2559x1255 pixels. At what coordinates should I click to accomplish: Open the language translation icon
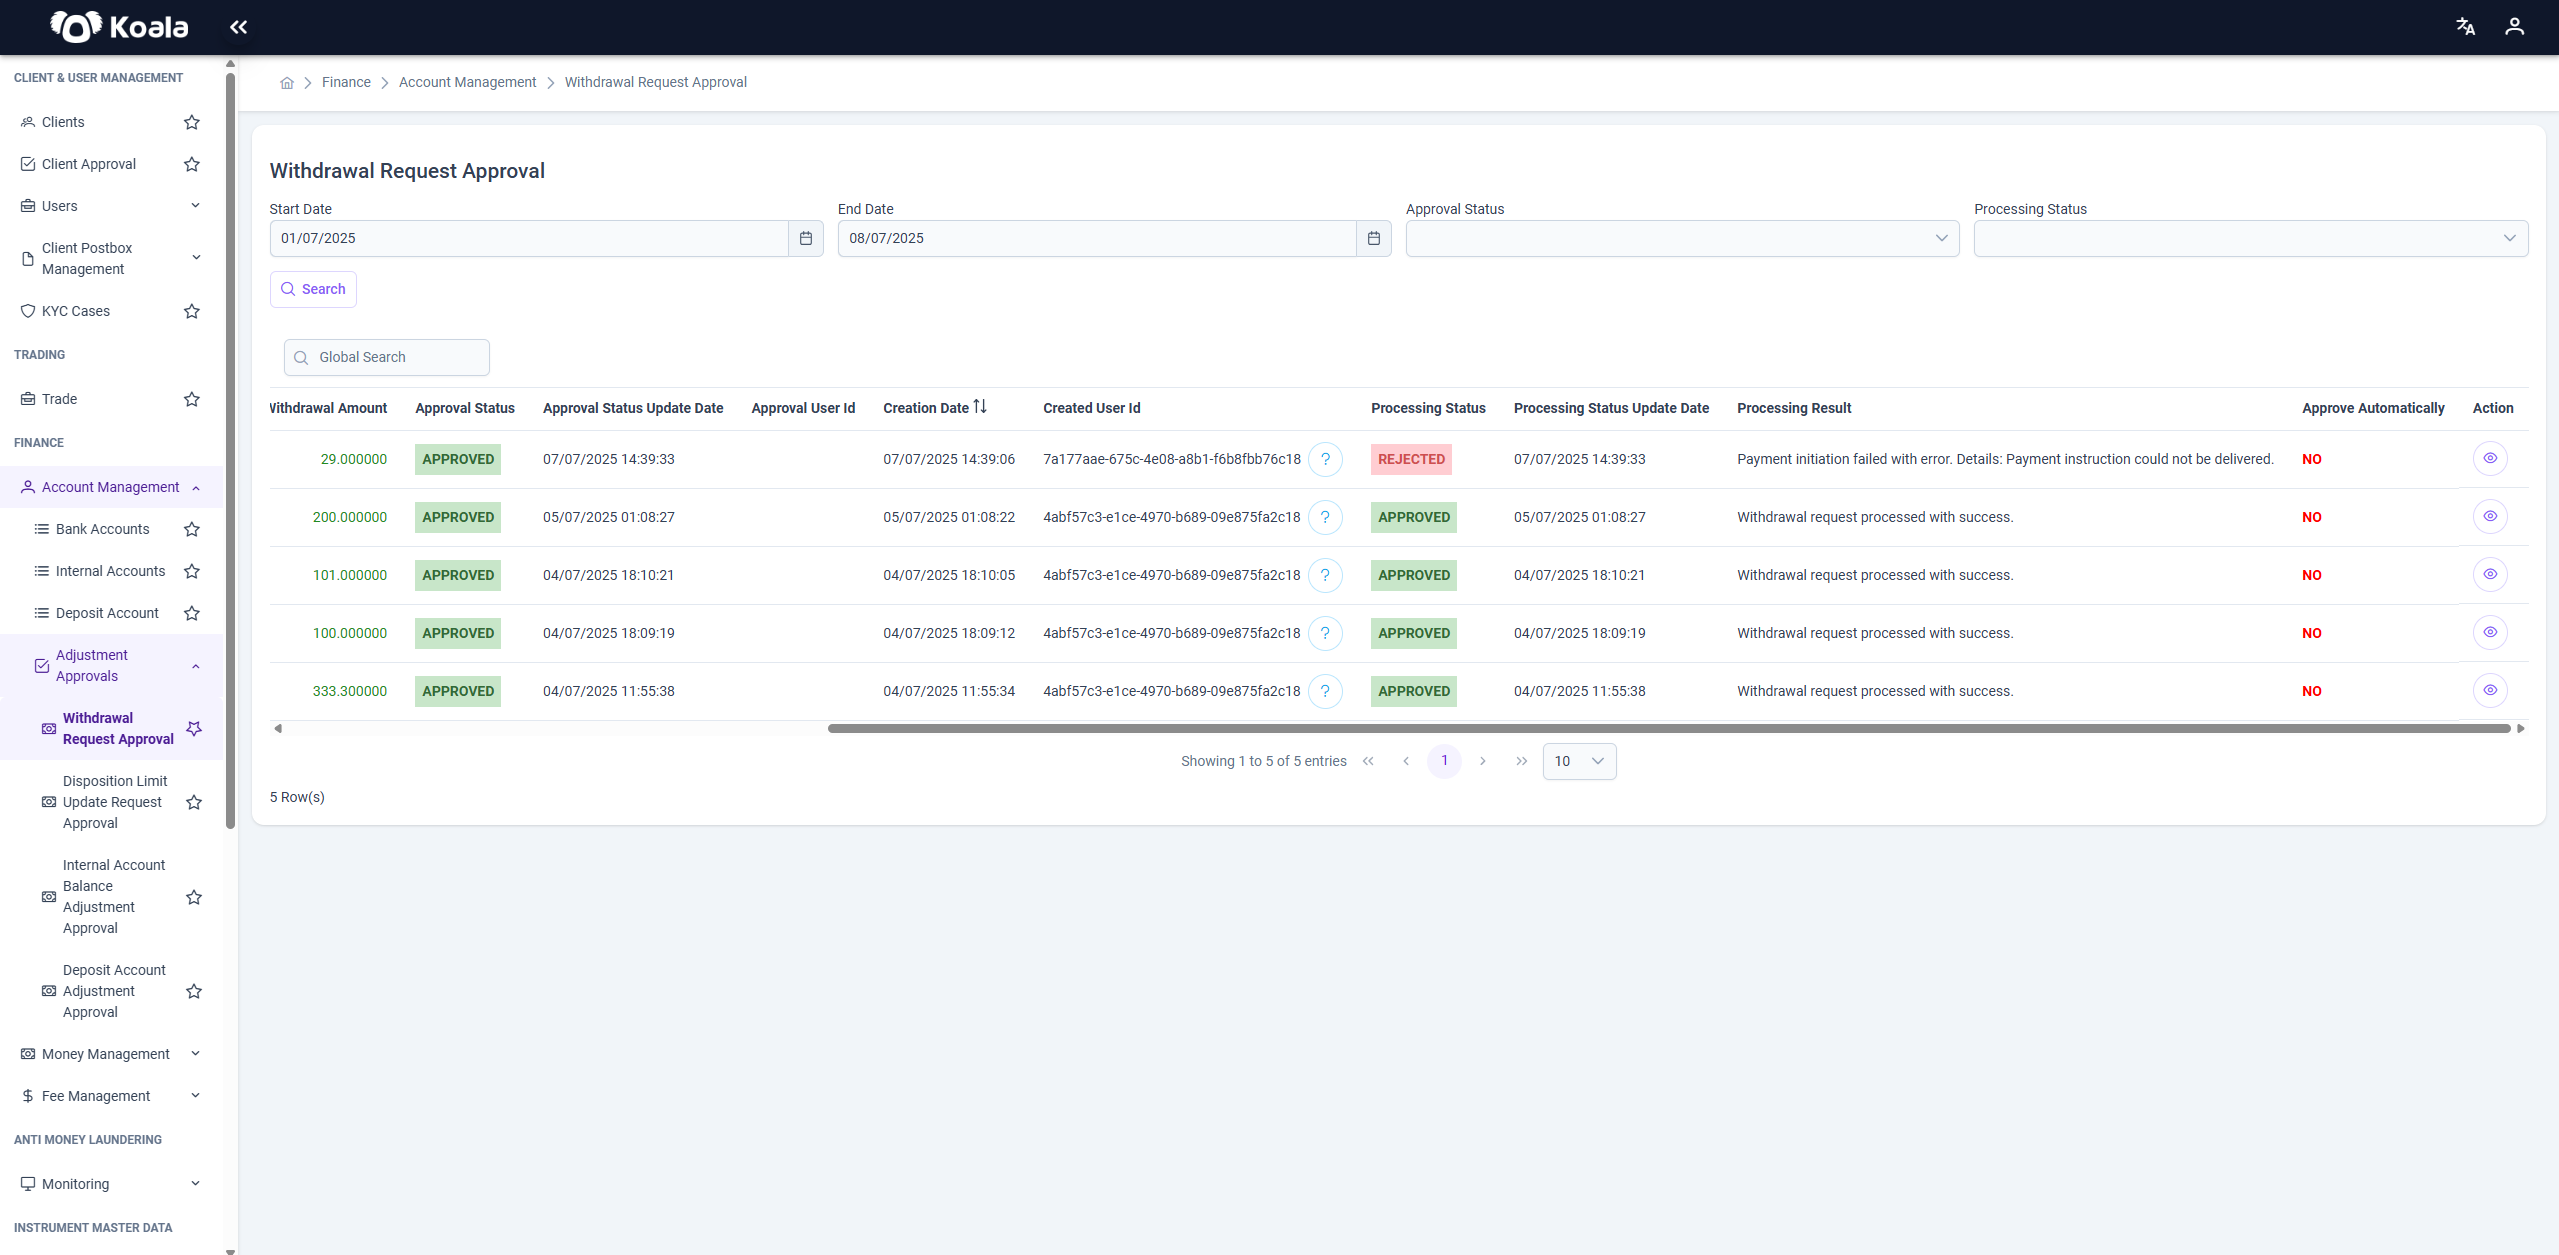pyautogui.click(x=2465, y=27)
